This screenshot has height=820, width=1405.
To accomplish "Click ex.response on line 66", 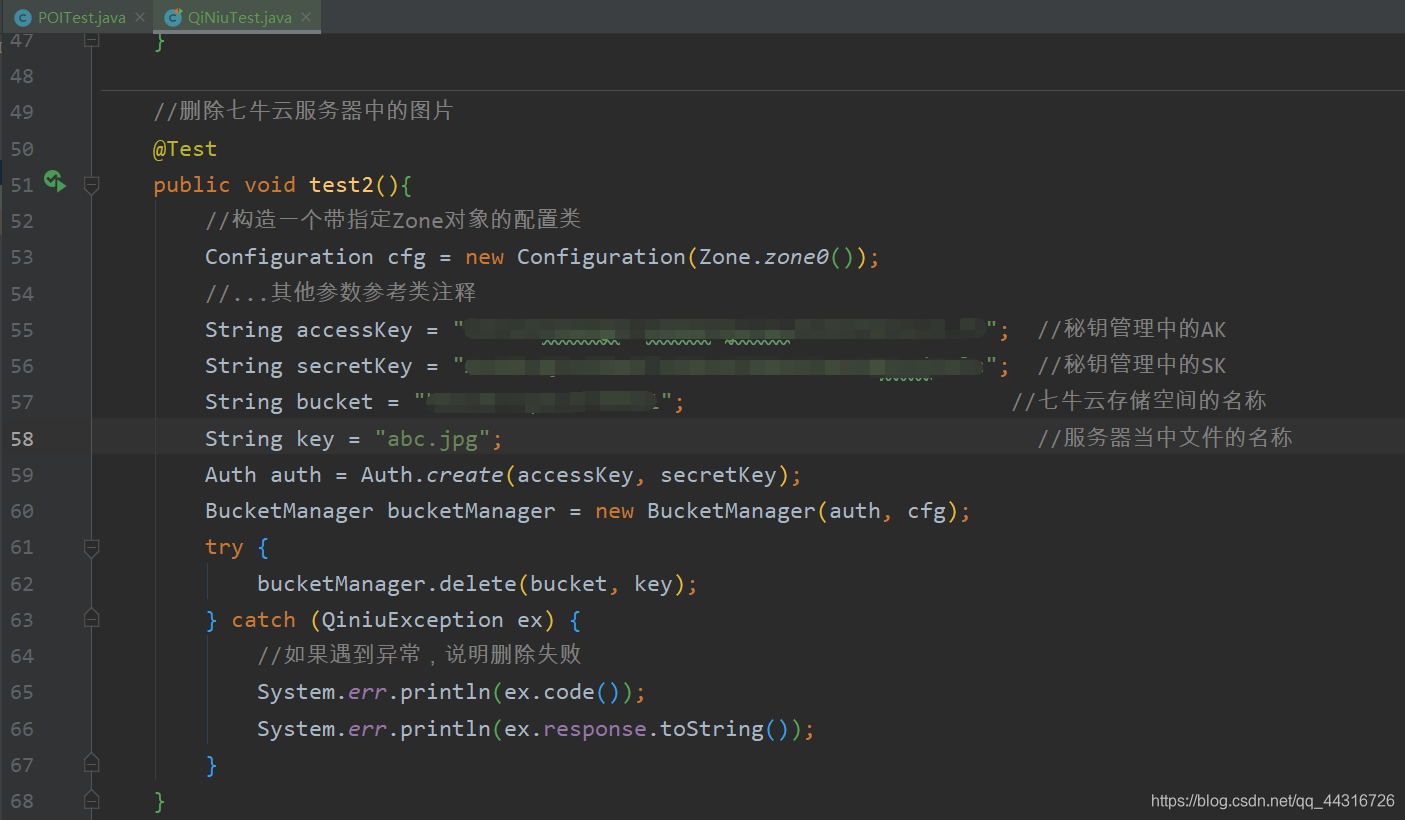I will click(575, 729).
